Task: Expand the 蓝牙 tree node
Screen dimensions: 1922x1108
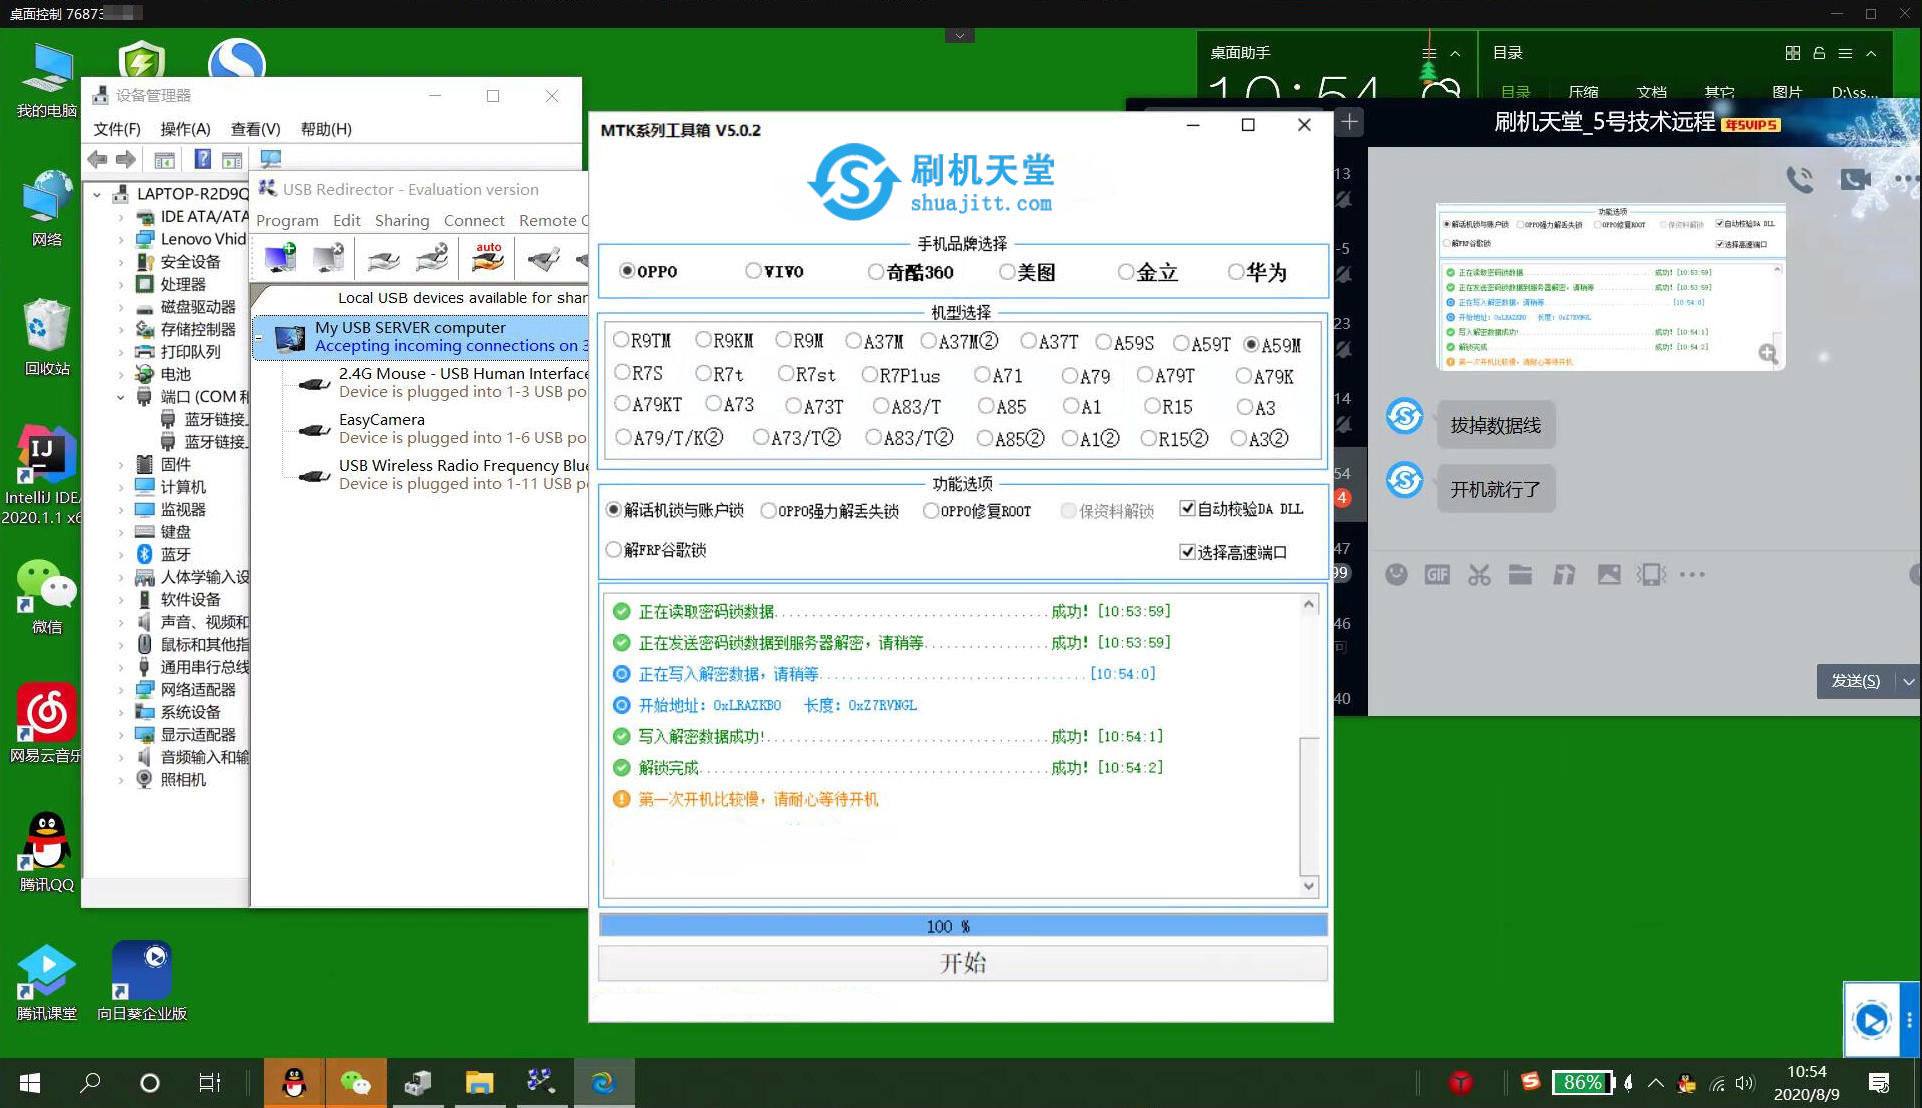Action: tap(121, 554)
